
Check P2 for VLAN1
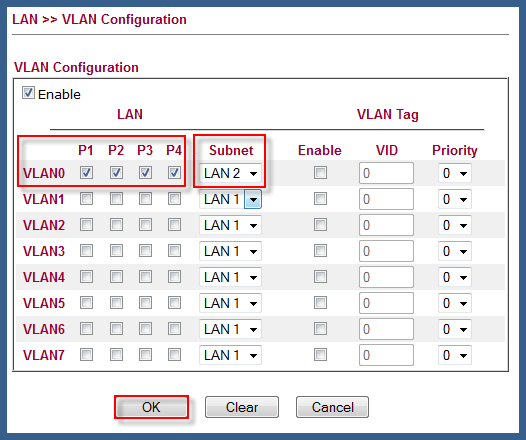[x=116, y=199]
